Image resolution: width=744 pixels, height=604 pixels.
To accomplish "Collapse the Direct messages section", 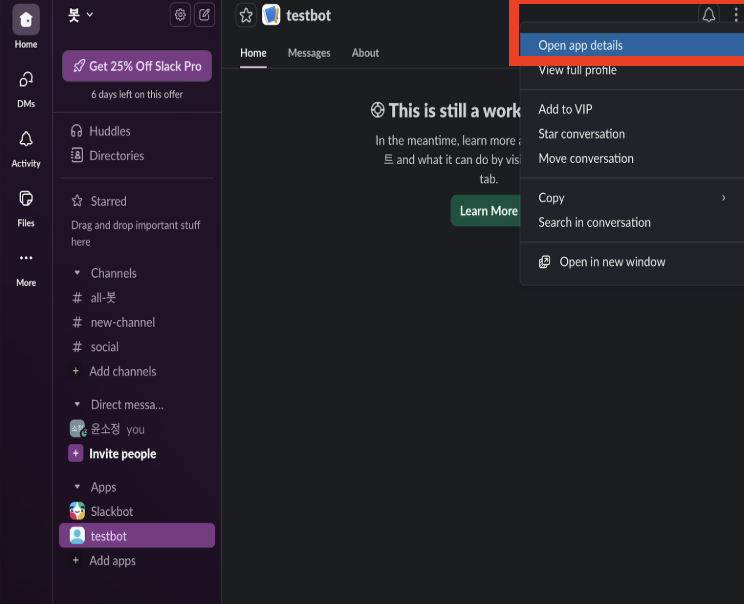I will tap(77, 404).
